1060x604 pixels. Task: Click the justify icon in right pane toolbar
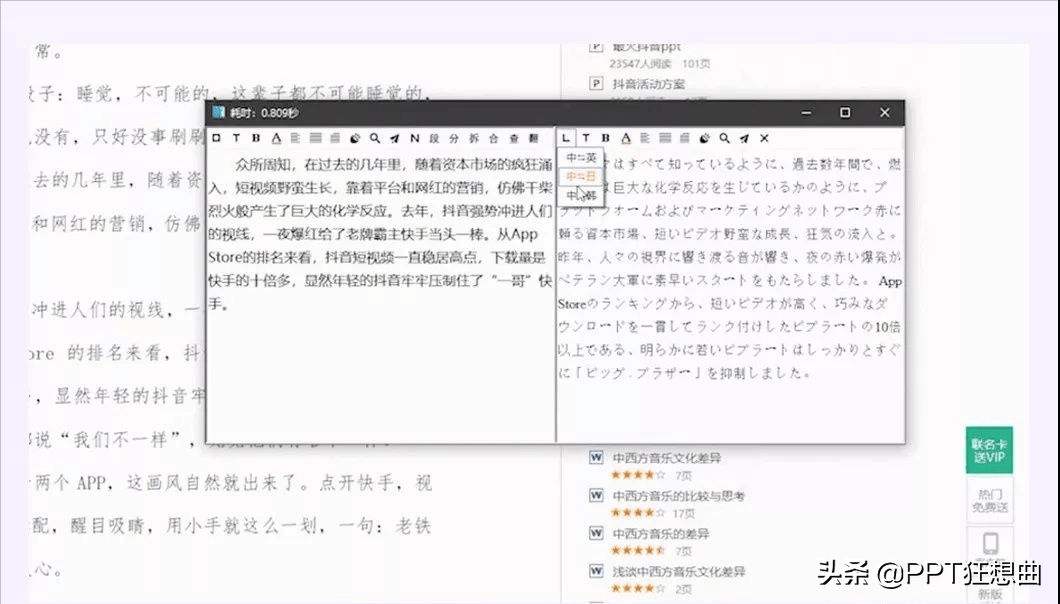(665, 138)
